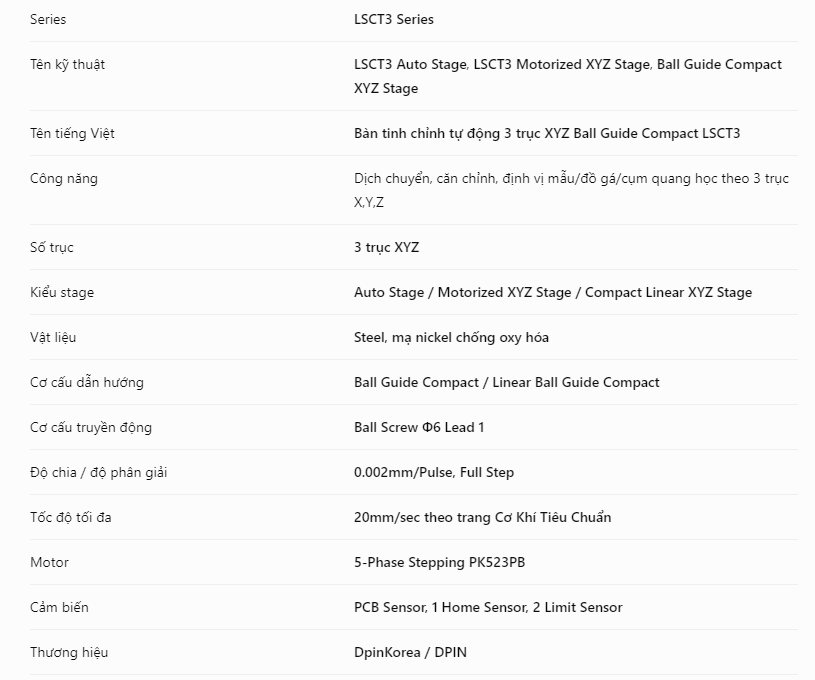
Task: Click the '0.002mm/Pulse, Full Step' resolution value
Action: point(434,473)
